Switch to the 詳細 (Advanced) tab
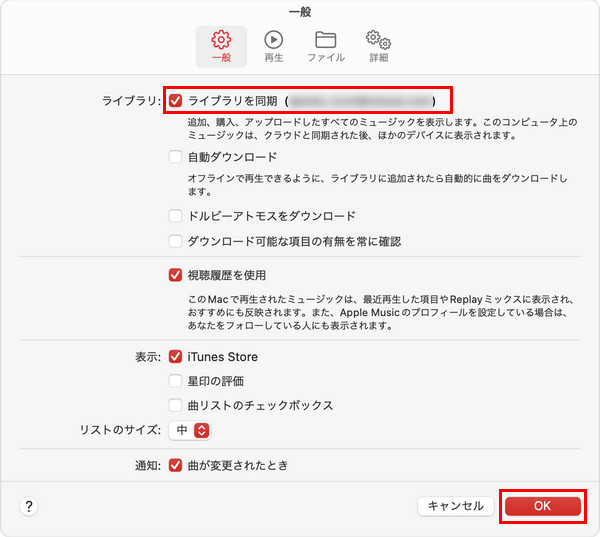Screen dimensions: 600x537 [378, 46]
